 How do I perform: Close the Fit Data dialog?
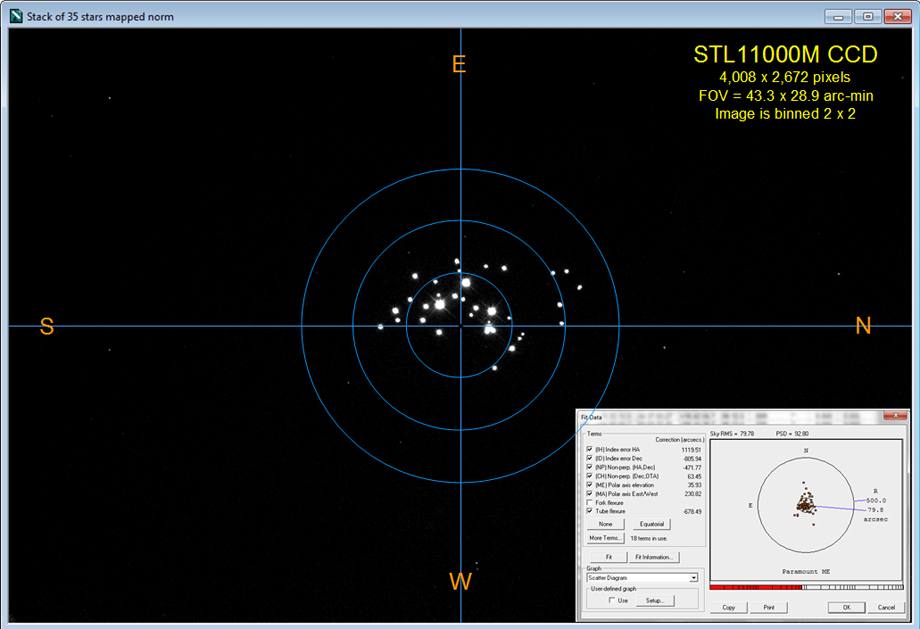tap(896, 417)
